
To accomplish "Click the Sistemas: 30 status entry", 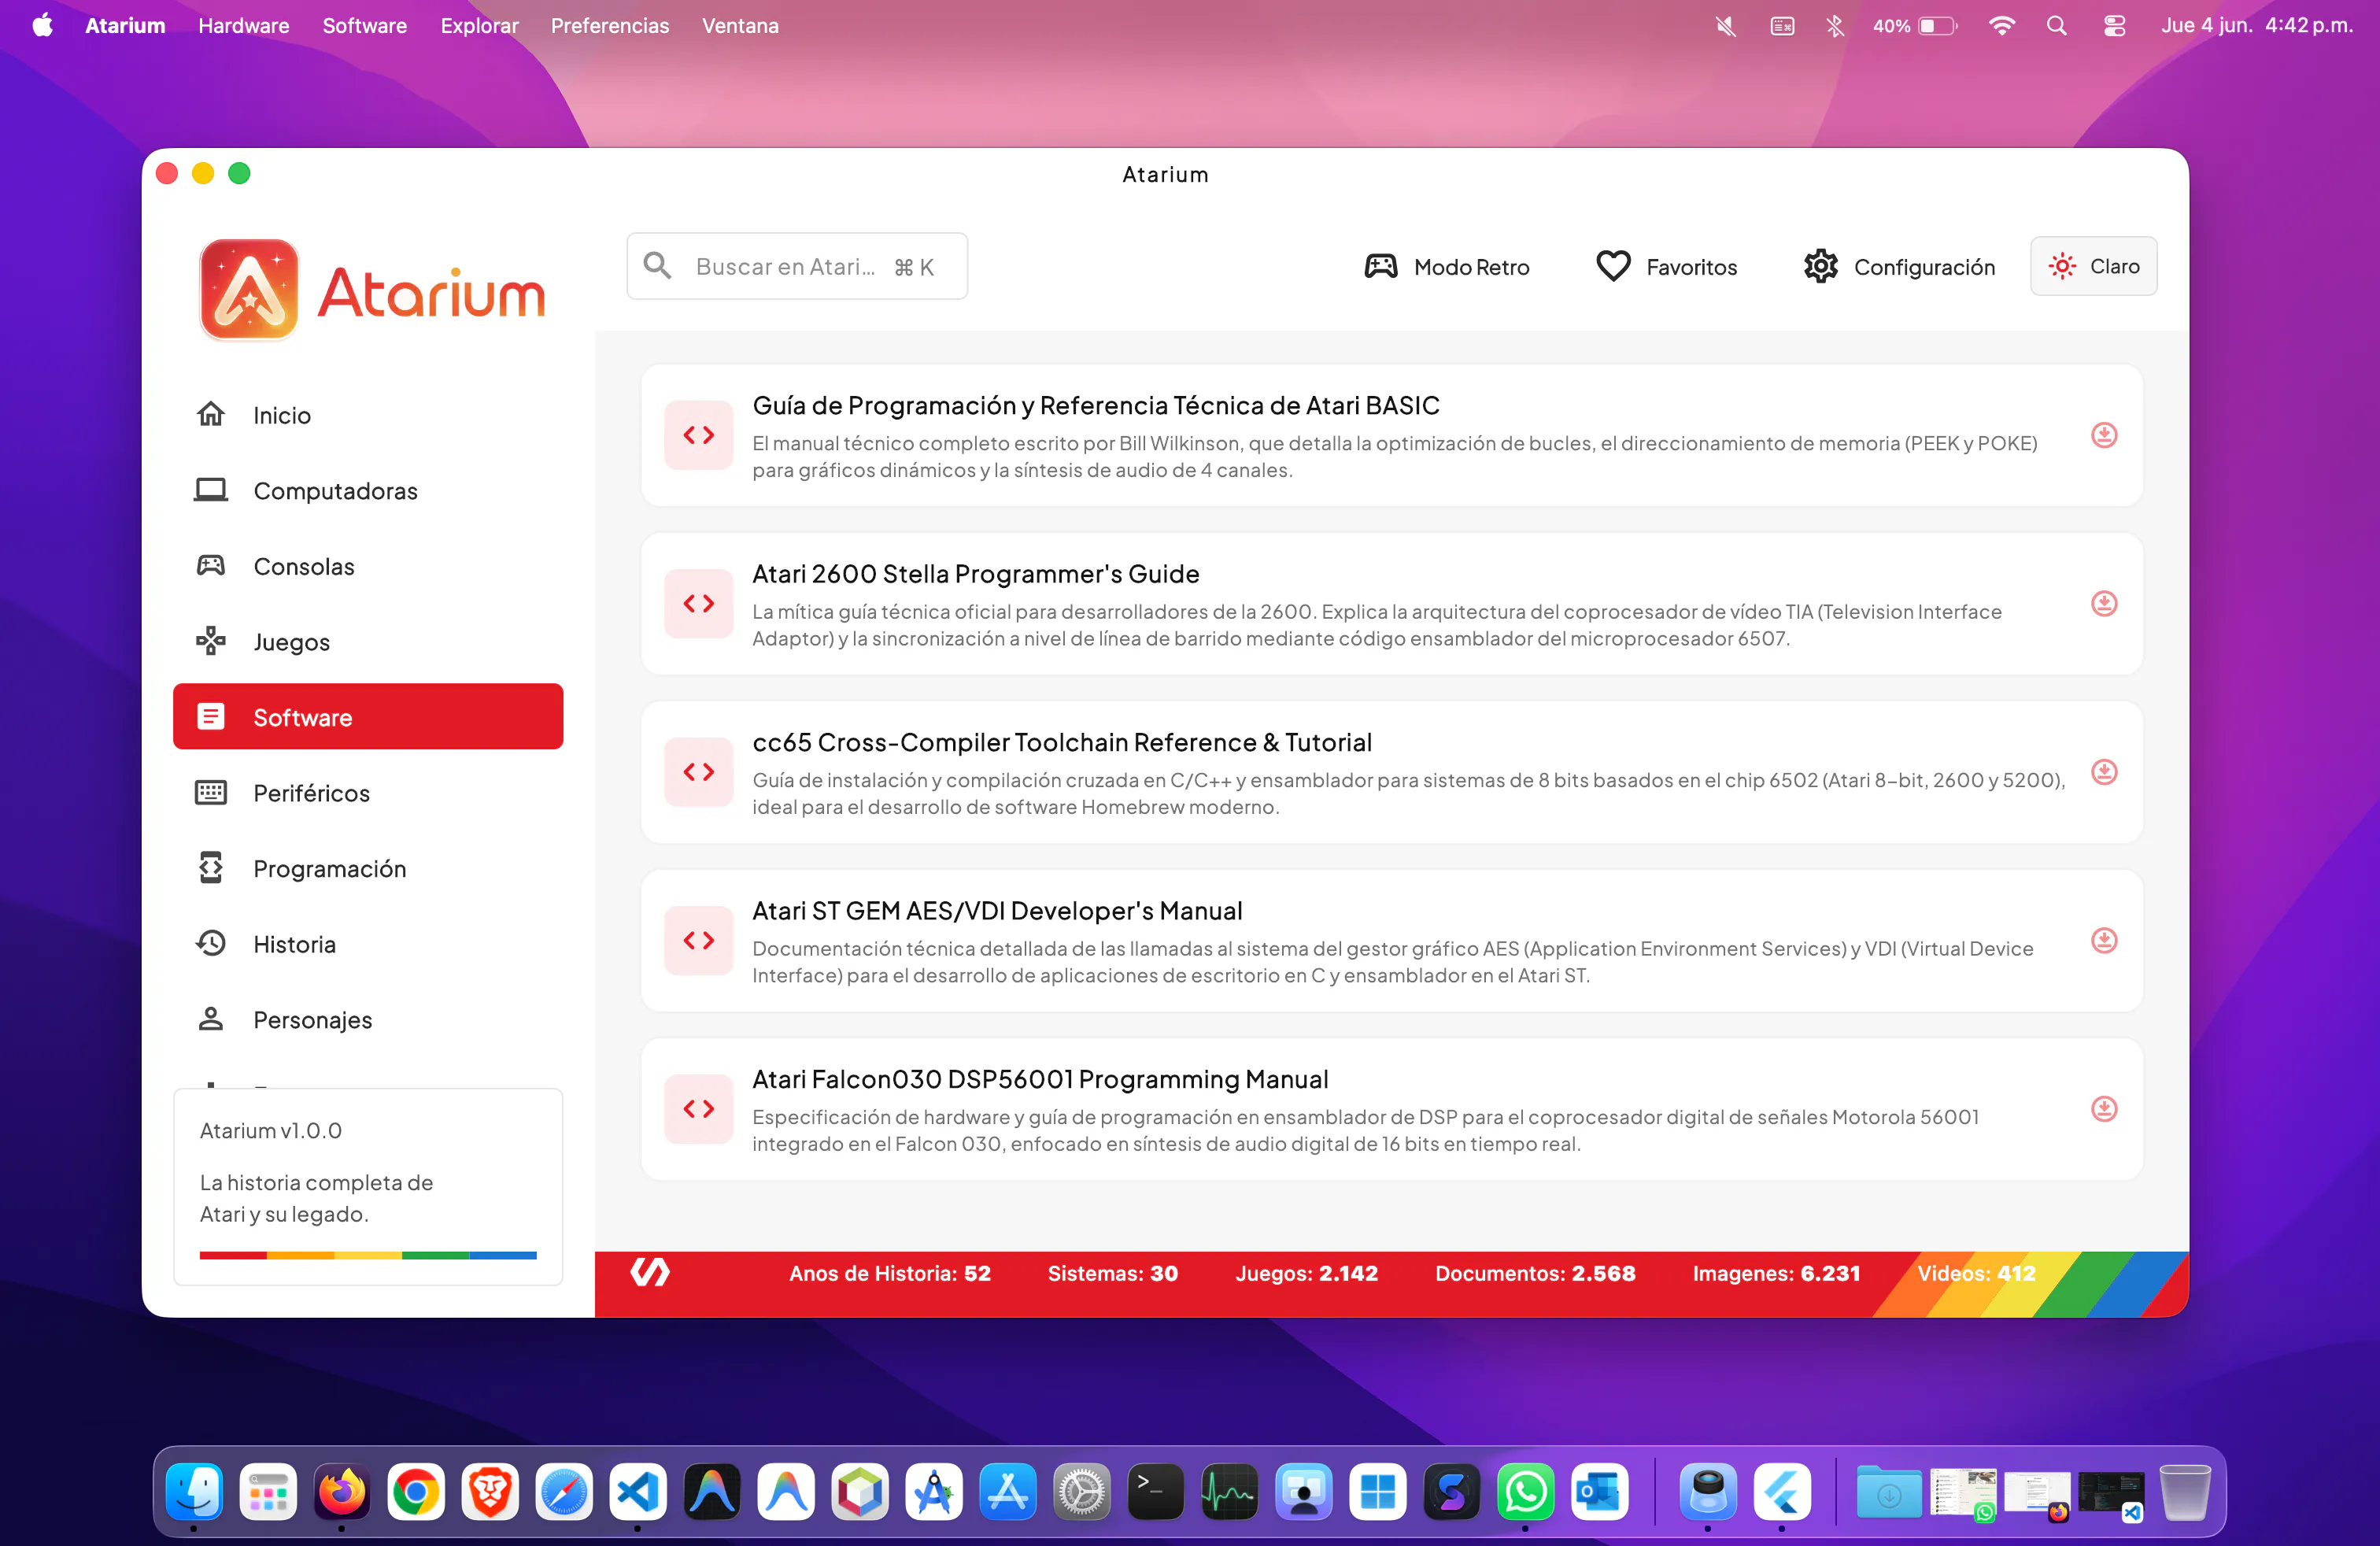I will [x=1113, y=1273].
